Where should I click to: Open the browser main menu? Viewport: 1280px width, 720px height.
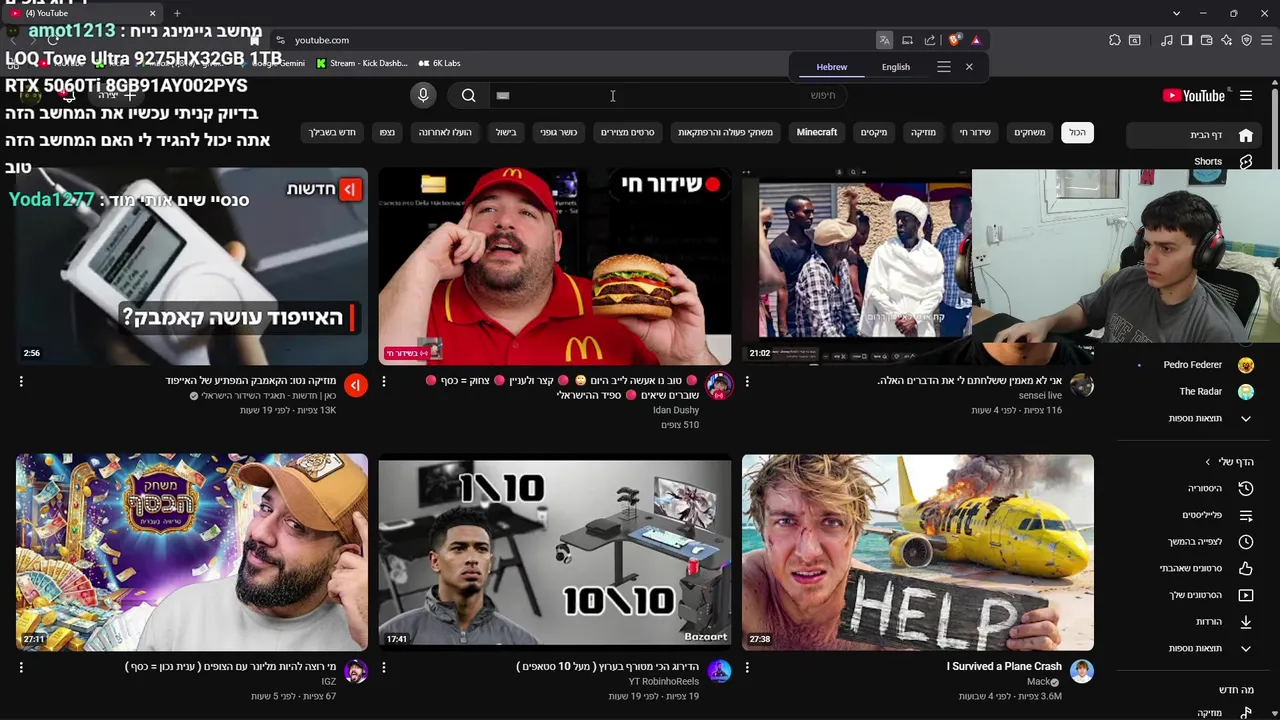1266,40
